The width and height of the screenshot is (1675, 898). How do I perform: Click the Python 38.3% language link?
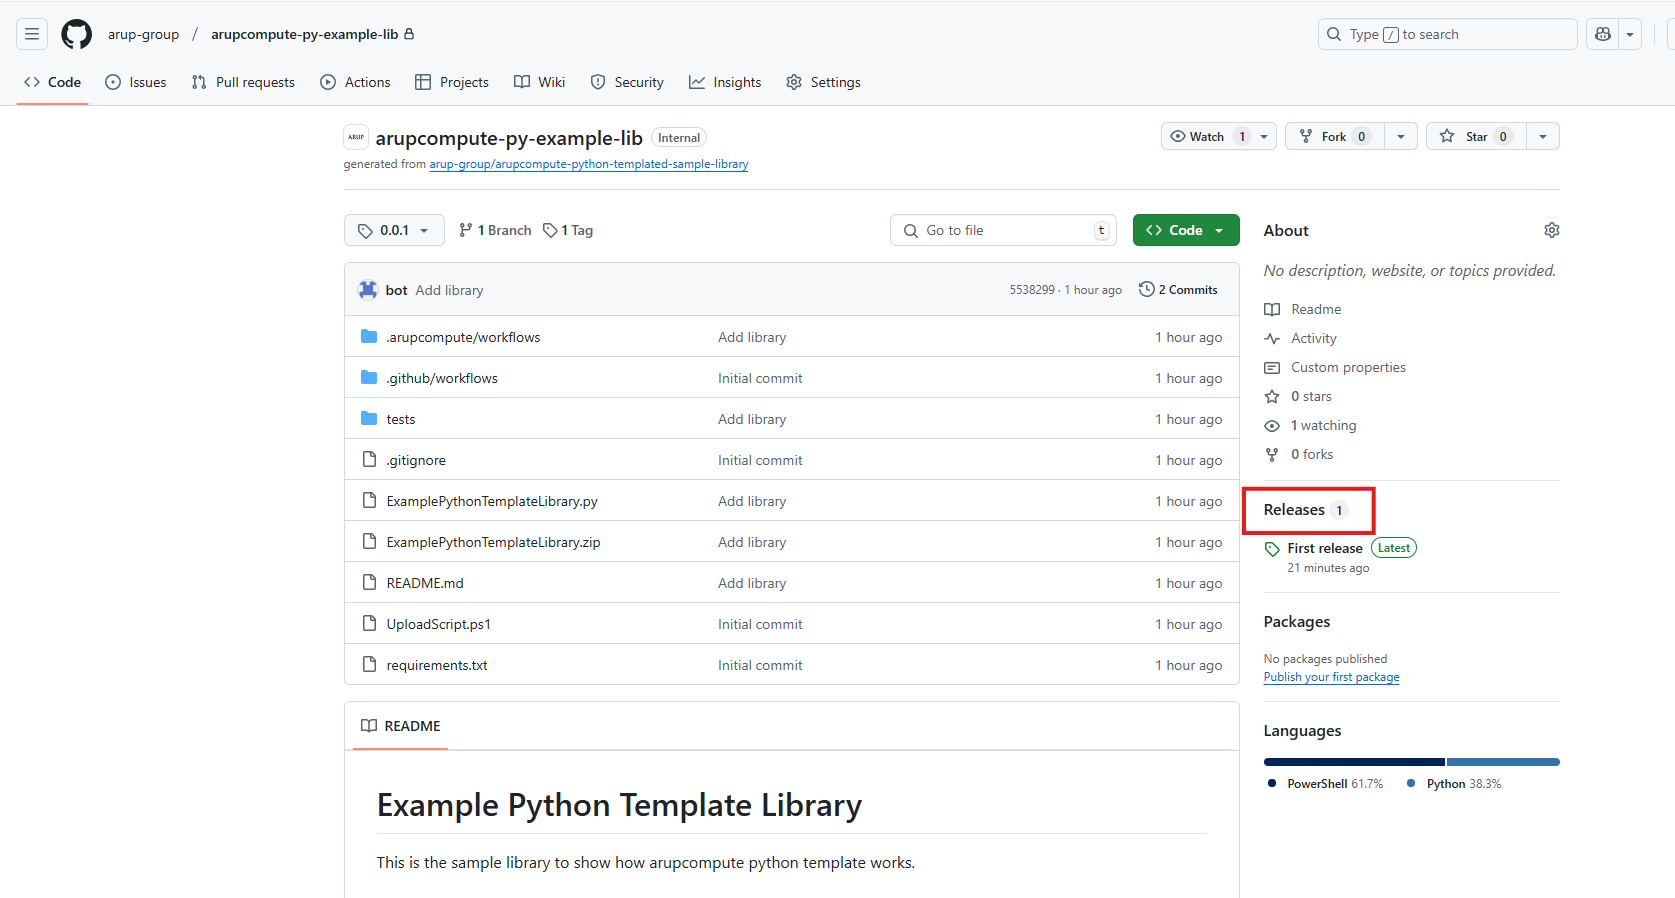pos(1455,784)
